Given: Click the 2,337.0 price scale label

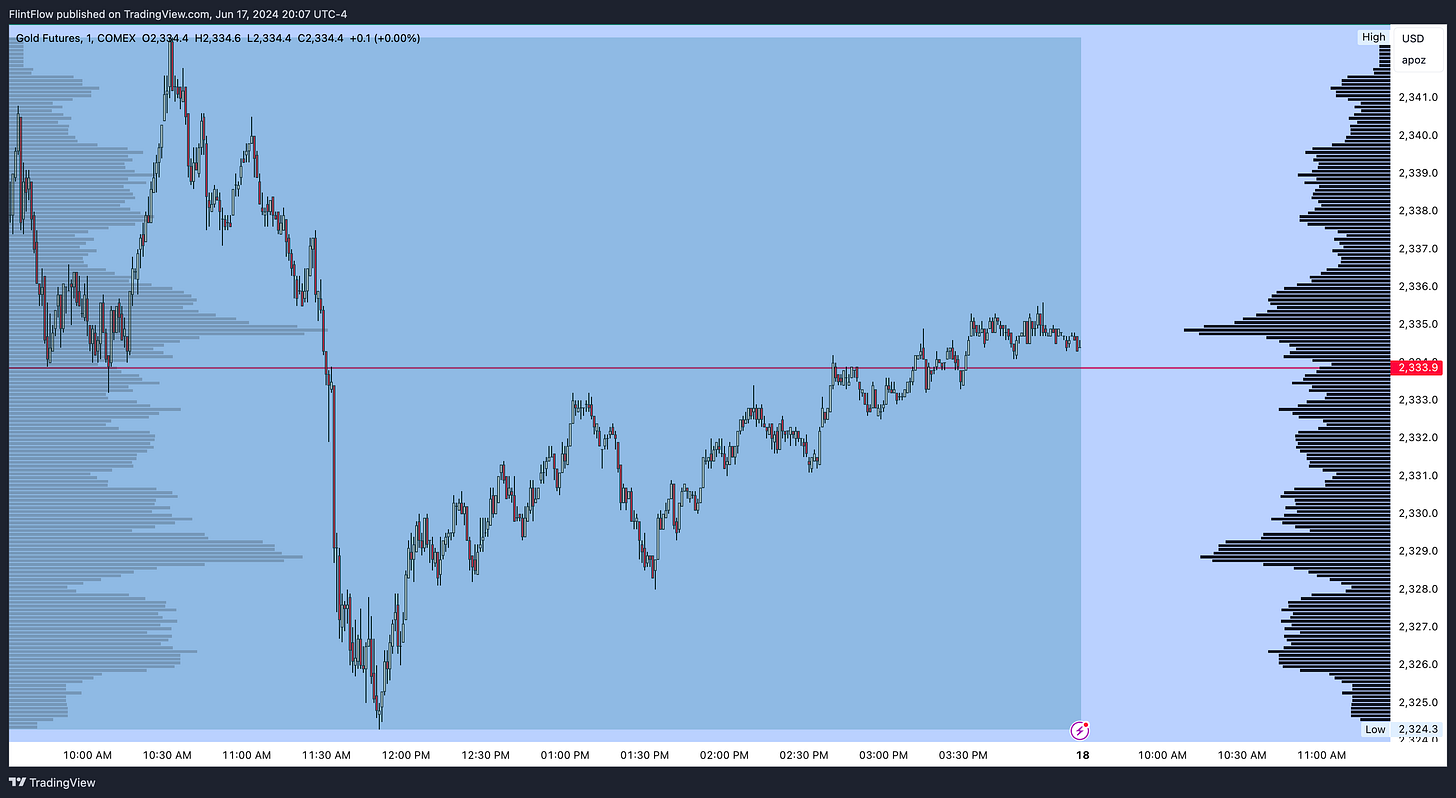Looking at the screenshot, I should click(1418, 248).
